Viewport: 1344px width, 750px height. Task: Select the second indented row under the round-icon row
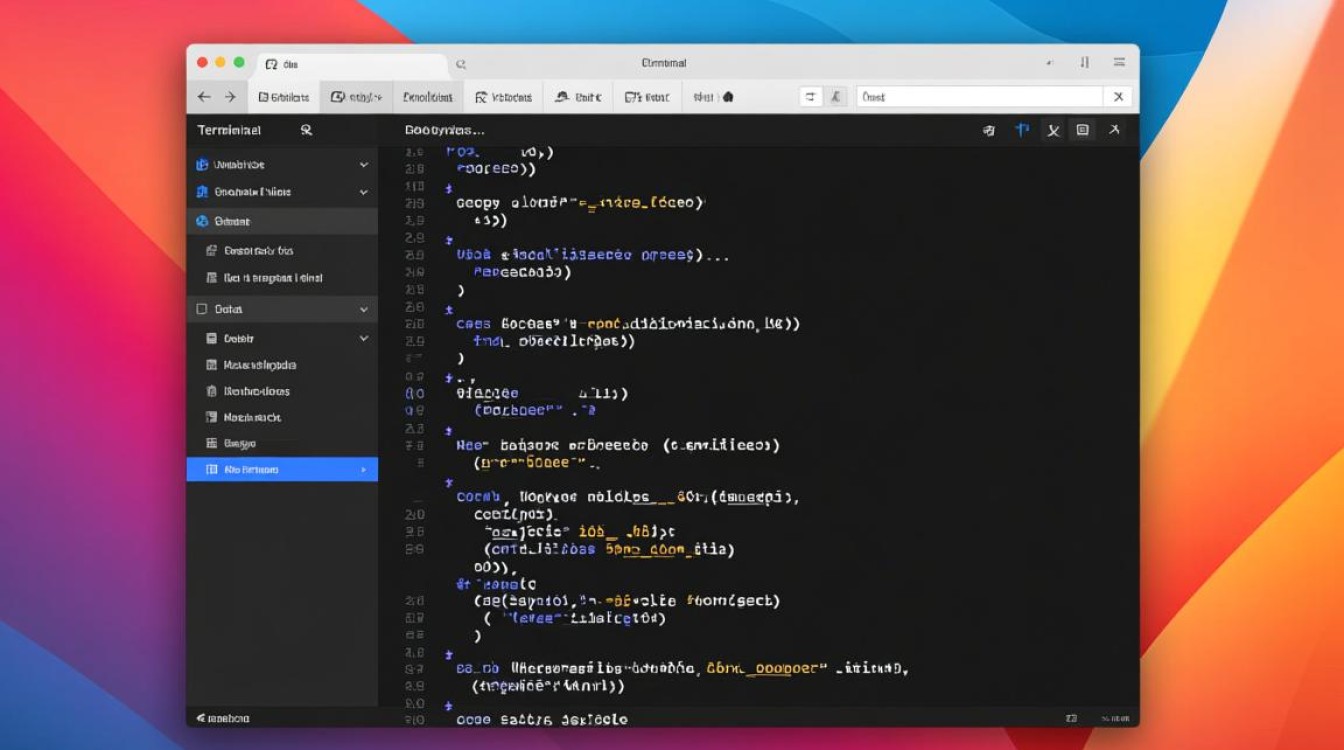pyautogui.click(x=282, y=278)
